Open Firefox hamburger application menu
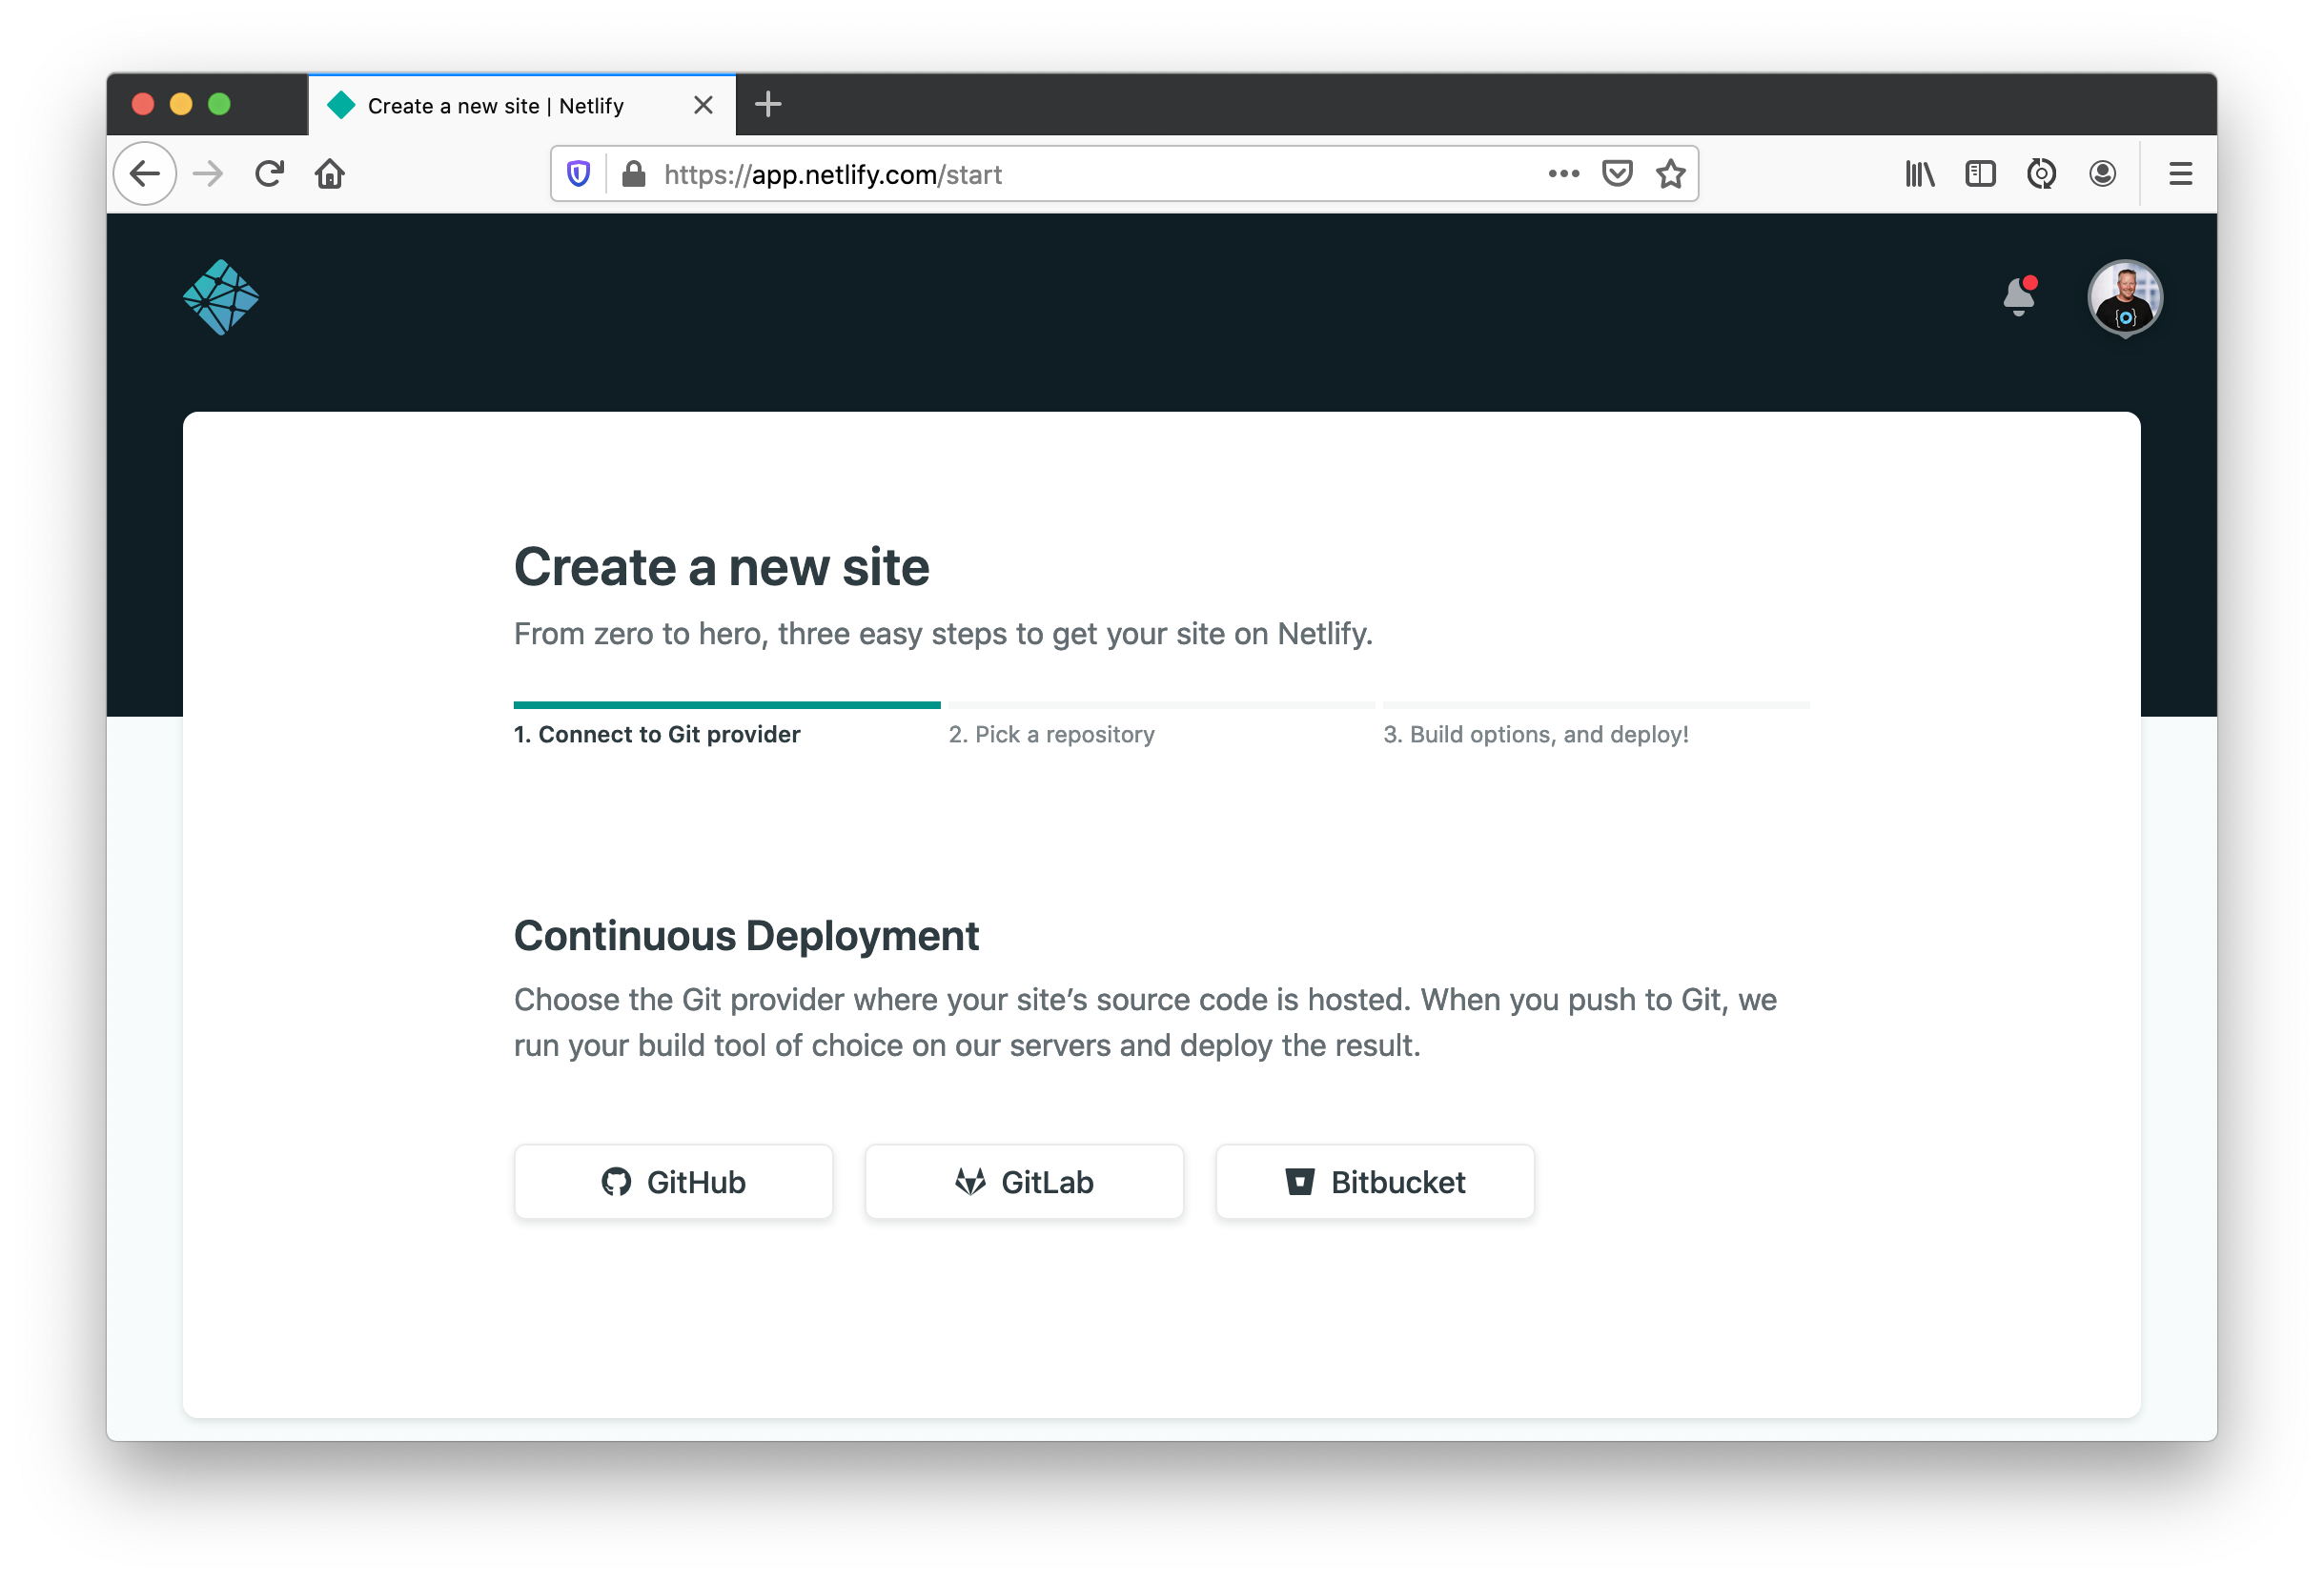 coord(2180,174)
